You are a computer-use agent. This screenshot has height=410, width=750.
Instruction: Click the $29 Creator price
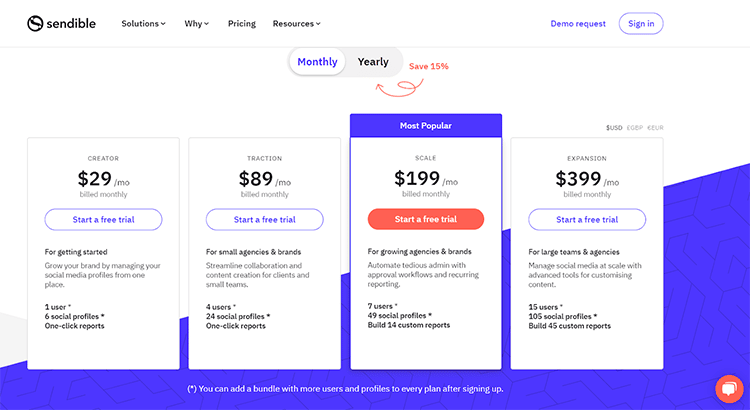tap(95, 179)
